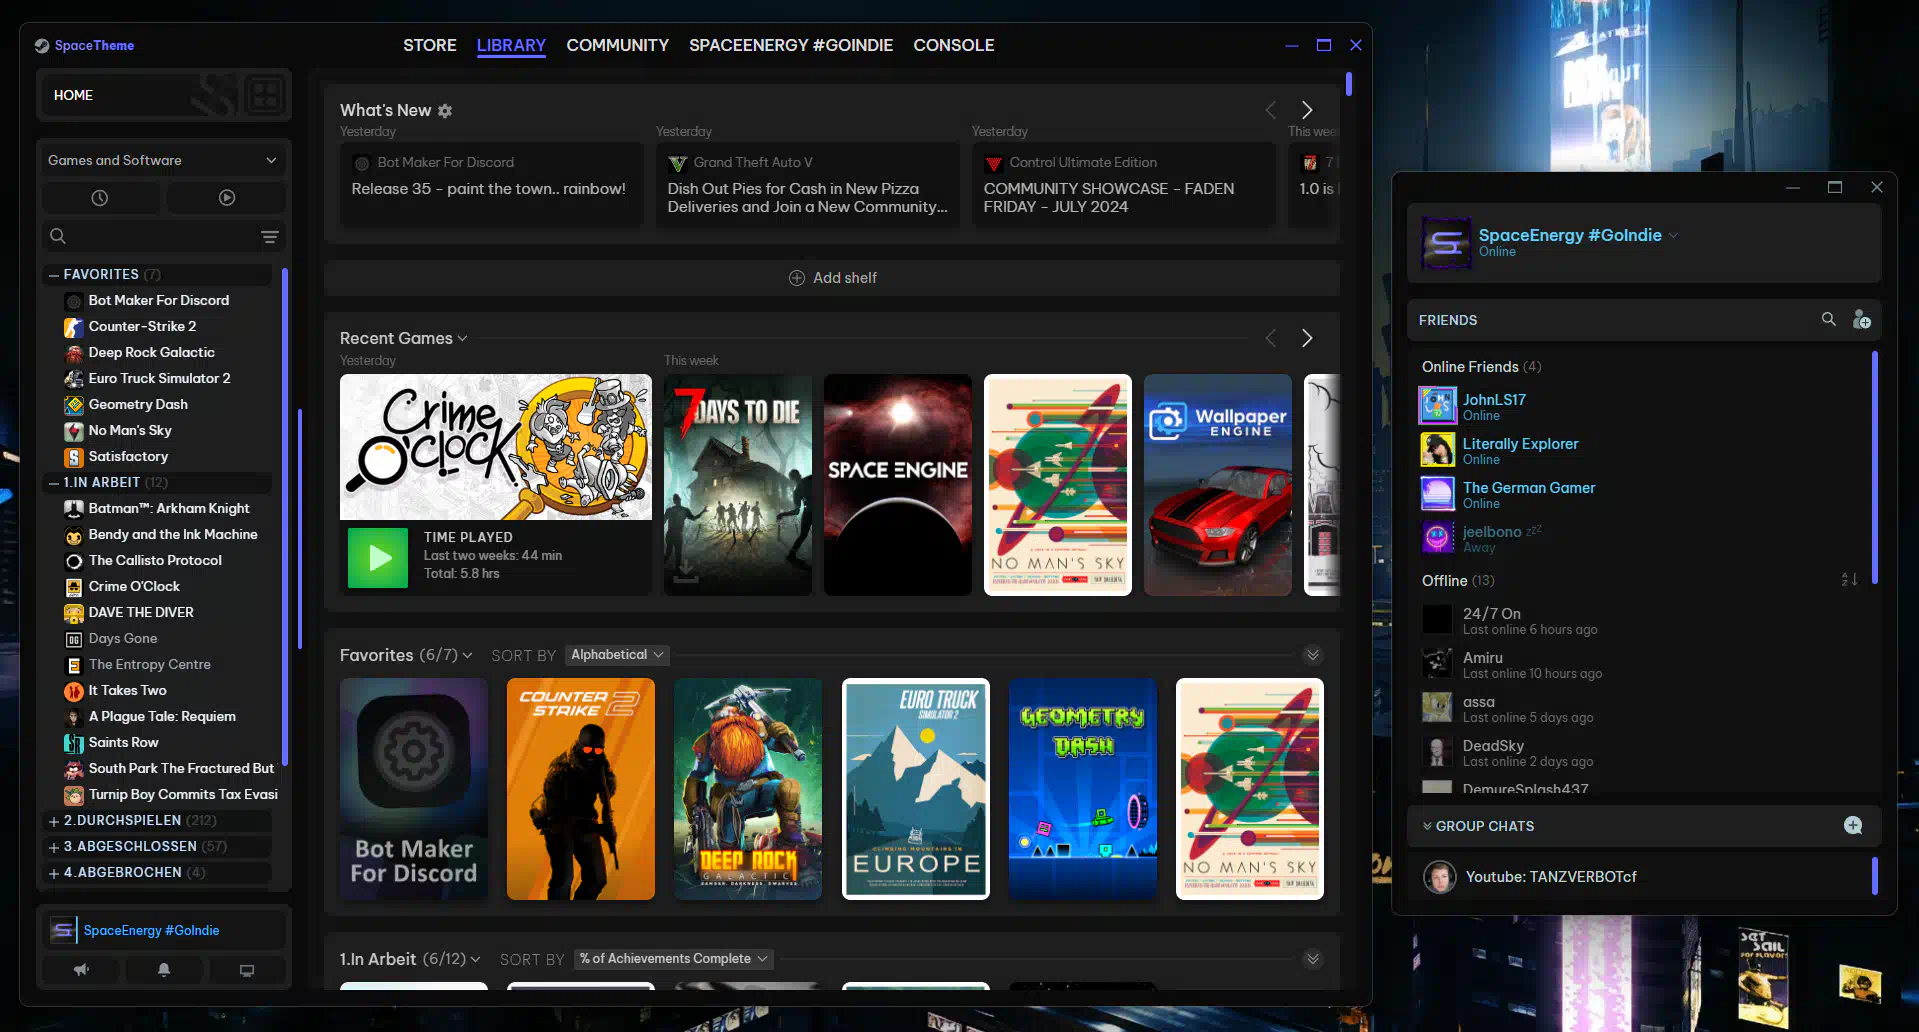
Task: Click friends list vertical scrollbar
Action: [x=1874, y=467]
